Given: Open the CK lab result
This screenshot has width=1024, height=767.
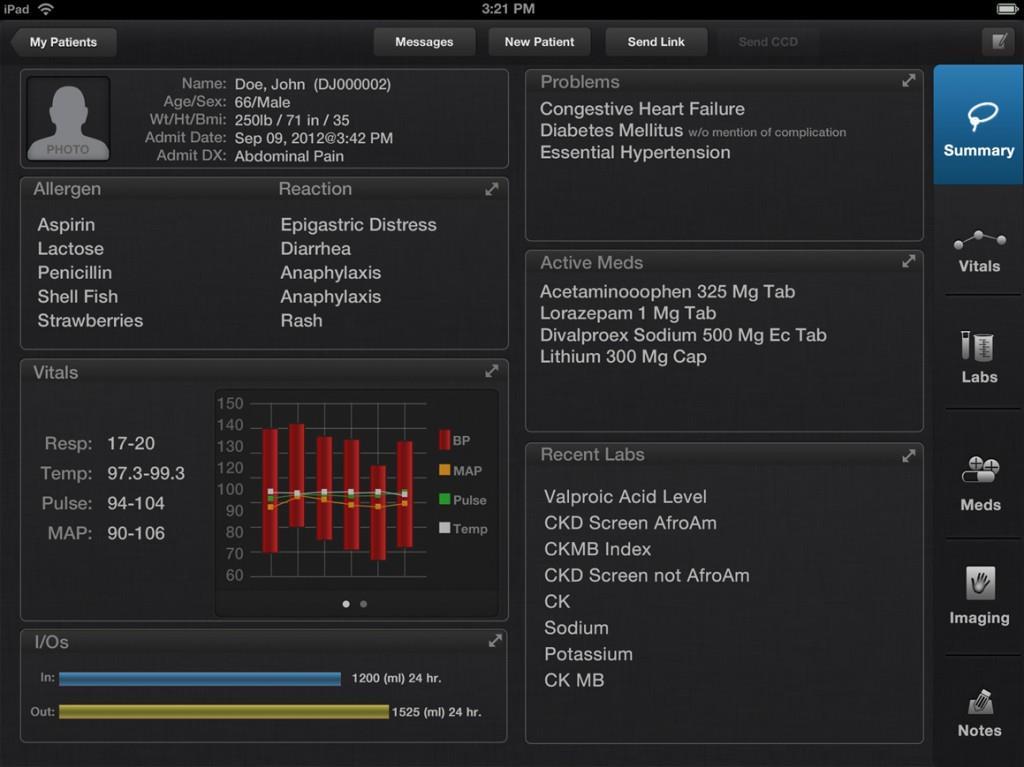Looking at the screenshot, I should point(557,601).
